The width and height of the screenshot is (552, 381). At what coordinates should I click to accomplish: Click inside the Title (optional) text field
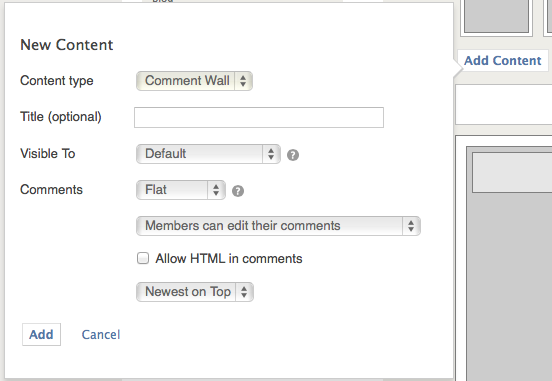tap(259, 118)
